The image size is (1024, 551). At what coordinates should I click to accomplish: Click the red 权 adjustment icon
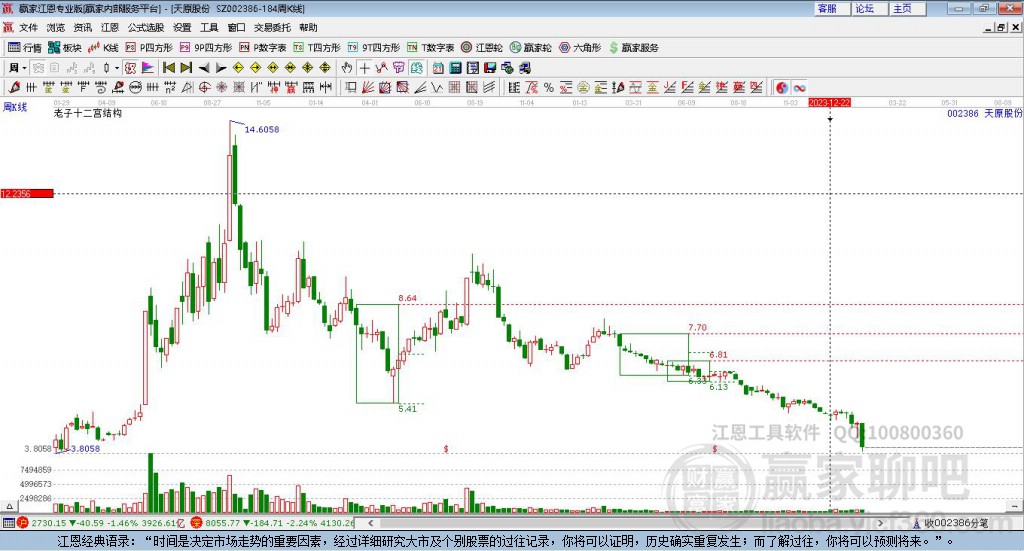(x=131, y=68)
